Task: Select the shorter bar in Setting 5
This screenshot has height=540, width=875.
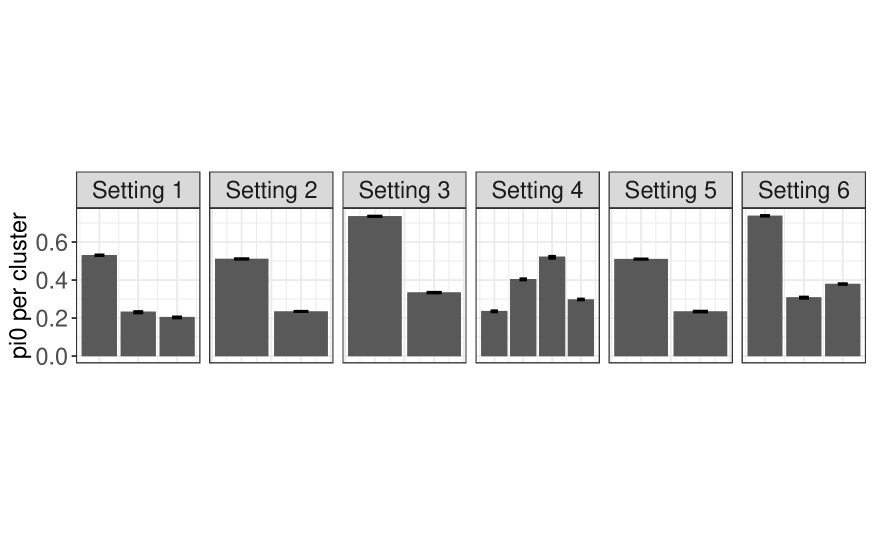Action: pyautogui.click(x=700, y=333)
